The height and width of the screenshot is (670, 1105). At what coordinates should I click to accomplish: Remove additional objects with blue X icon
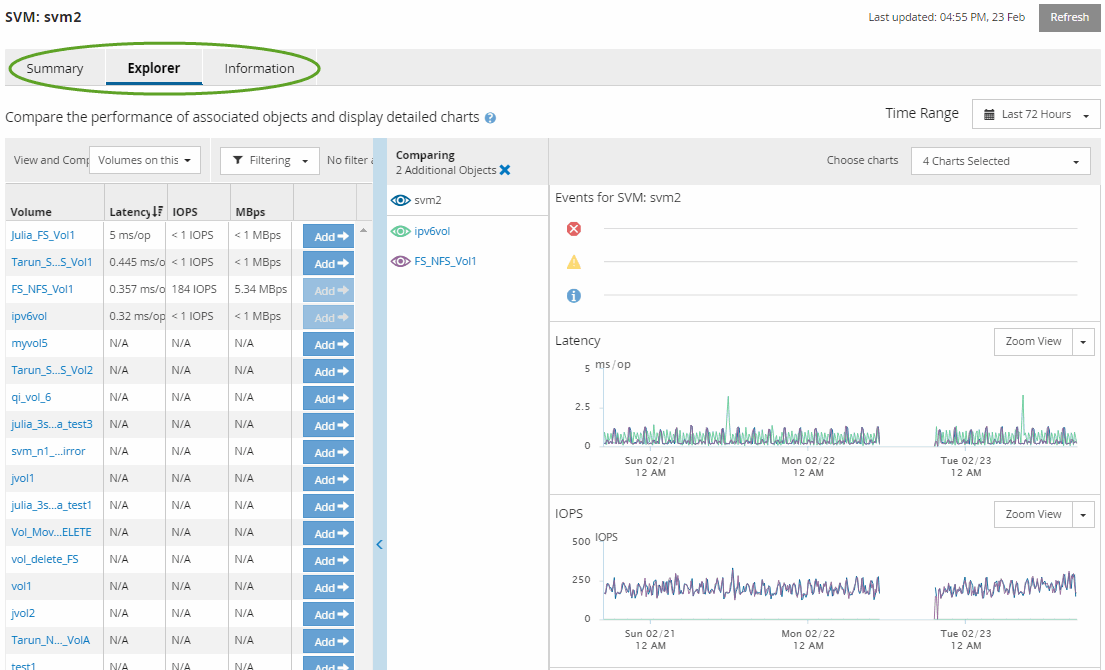[505, 170]
